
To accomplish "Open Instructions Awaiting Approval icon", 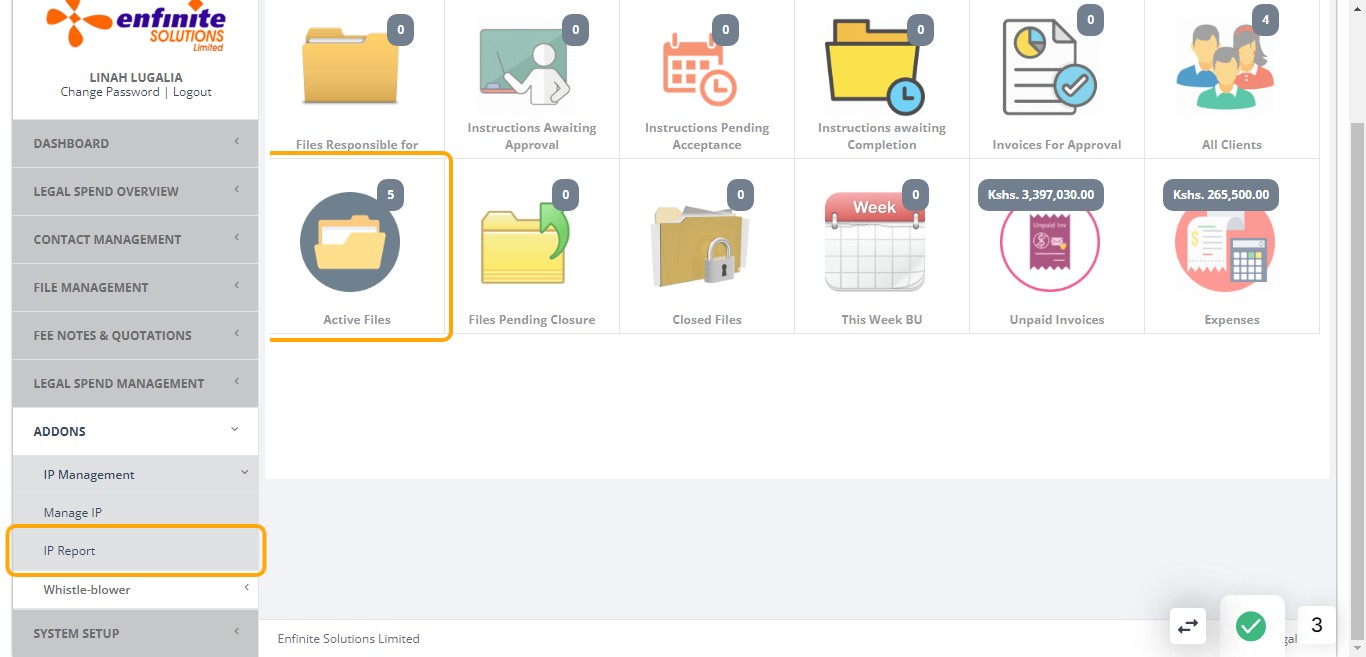I will click(x=525, y=67).
